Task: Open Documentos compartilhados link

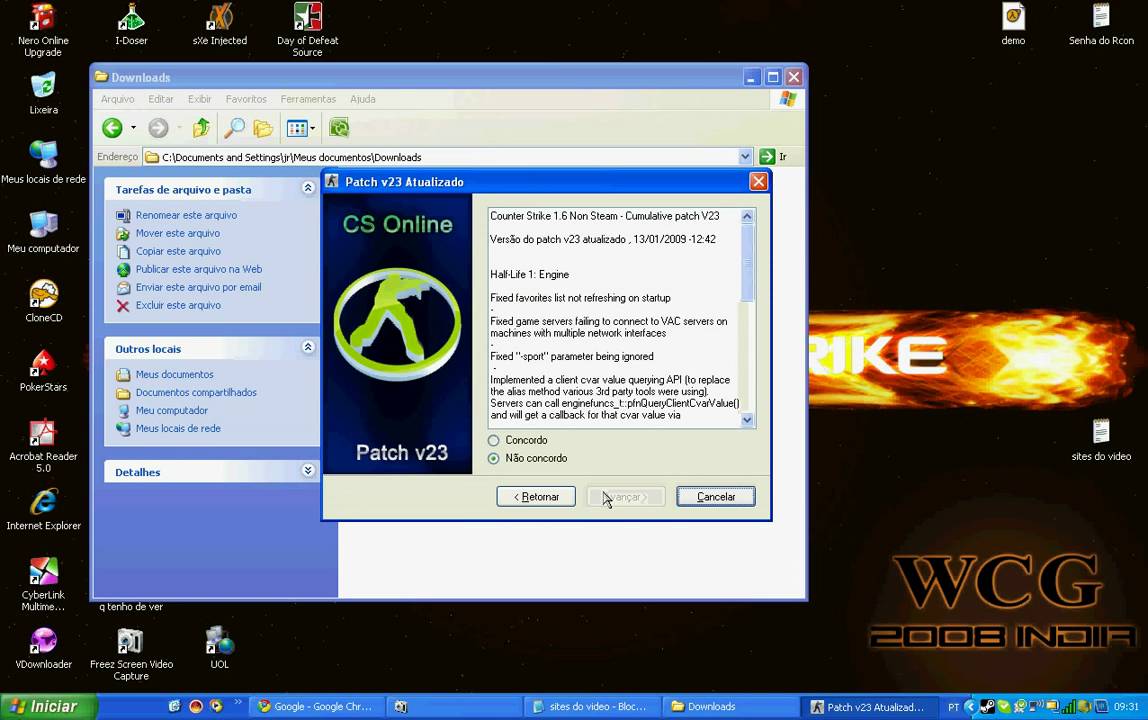Action: pyautogui.click(x=196, y=393)
